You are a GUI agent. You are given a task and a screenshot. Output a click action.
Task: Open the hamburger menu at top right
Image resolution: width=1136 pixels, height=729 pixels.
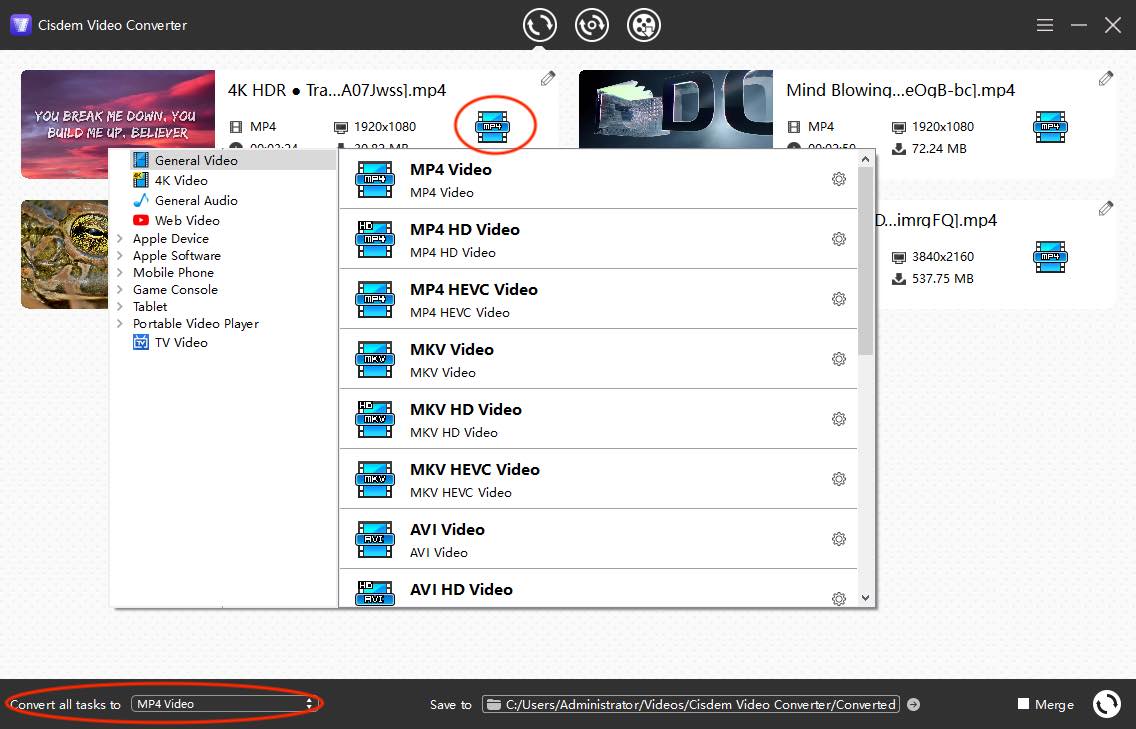pos(1044,25)
